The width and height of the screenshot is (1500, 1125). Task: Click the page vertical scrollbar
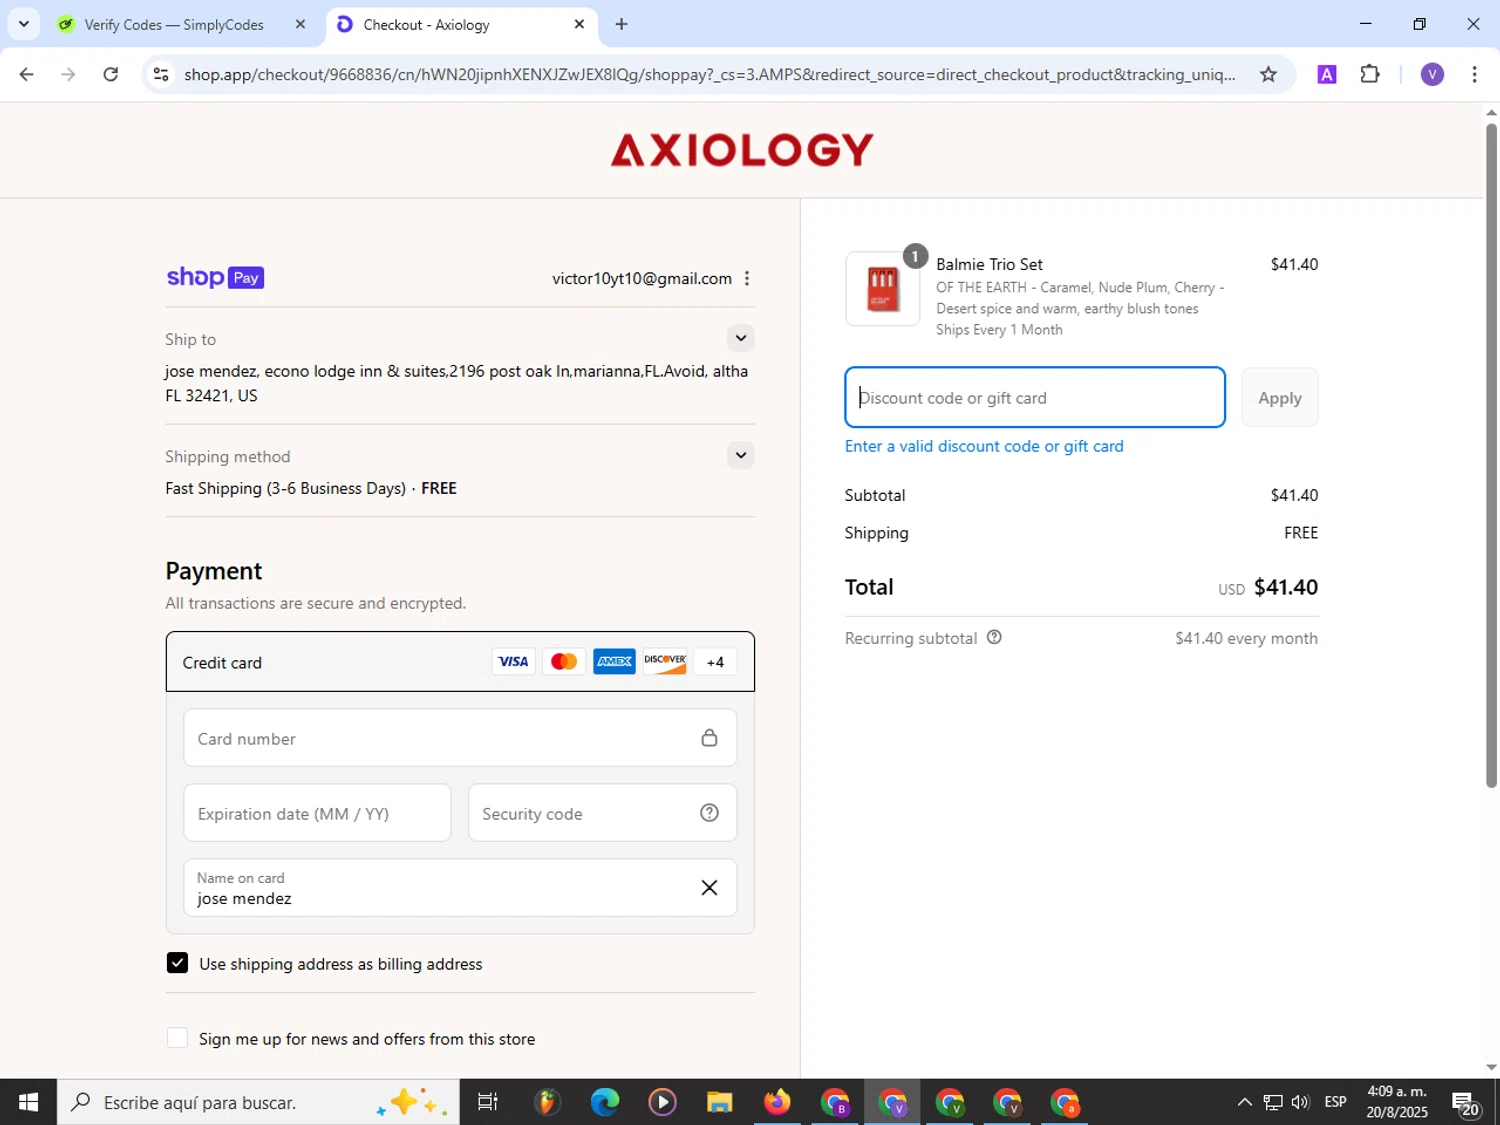click(1491, 455)
